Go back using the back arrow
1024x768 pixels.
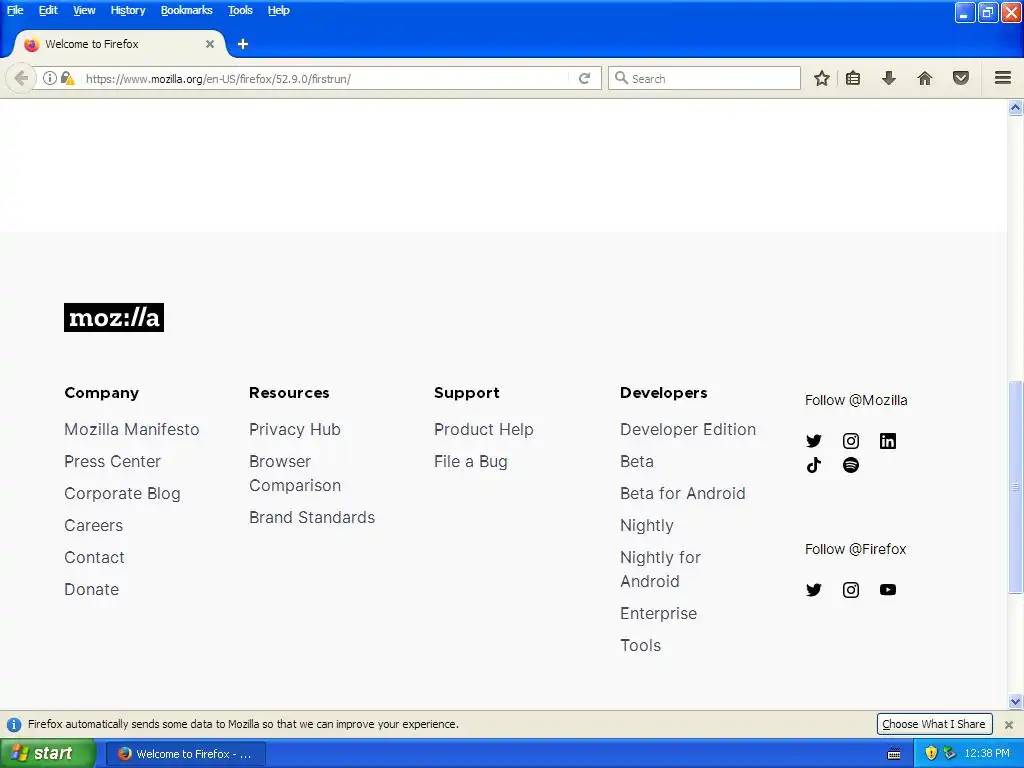pos(20,78)
